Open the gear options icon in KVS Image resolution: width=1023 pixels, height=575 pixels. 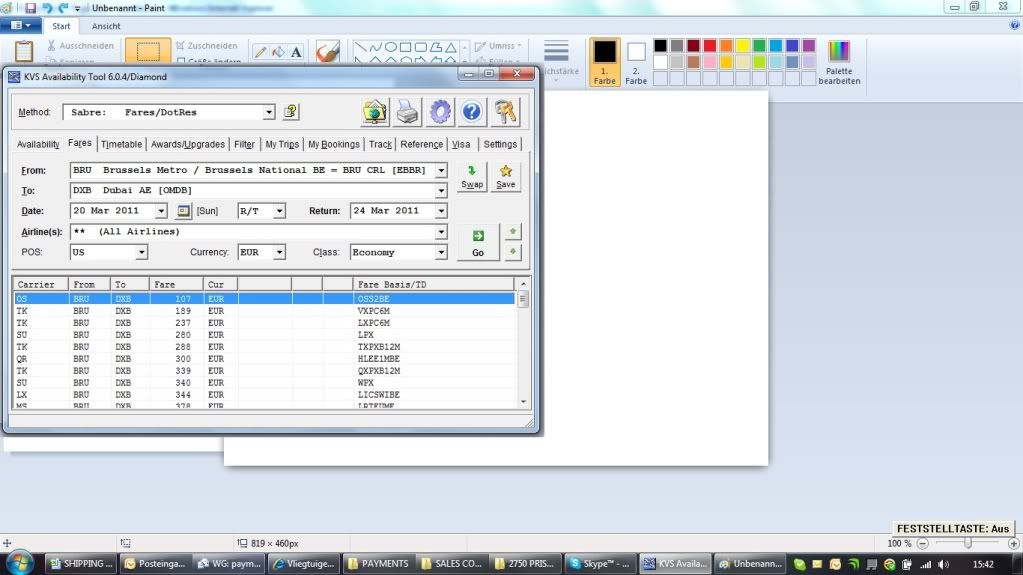pos(440,112)
